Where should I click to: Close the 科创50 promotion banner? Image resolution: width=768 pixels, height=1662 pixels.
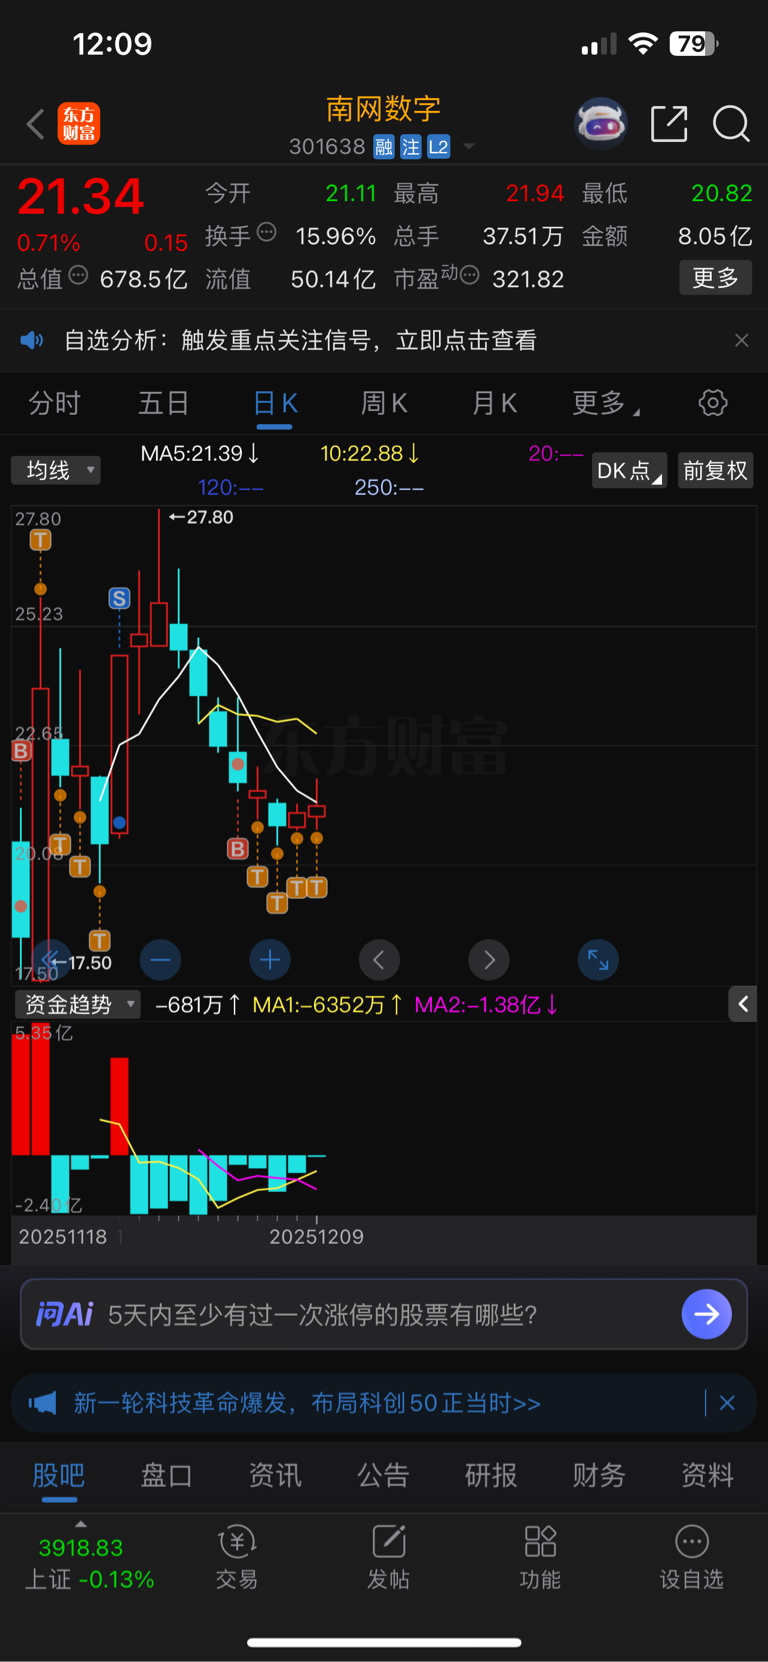(x=727, y=1403)
